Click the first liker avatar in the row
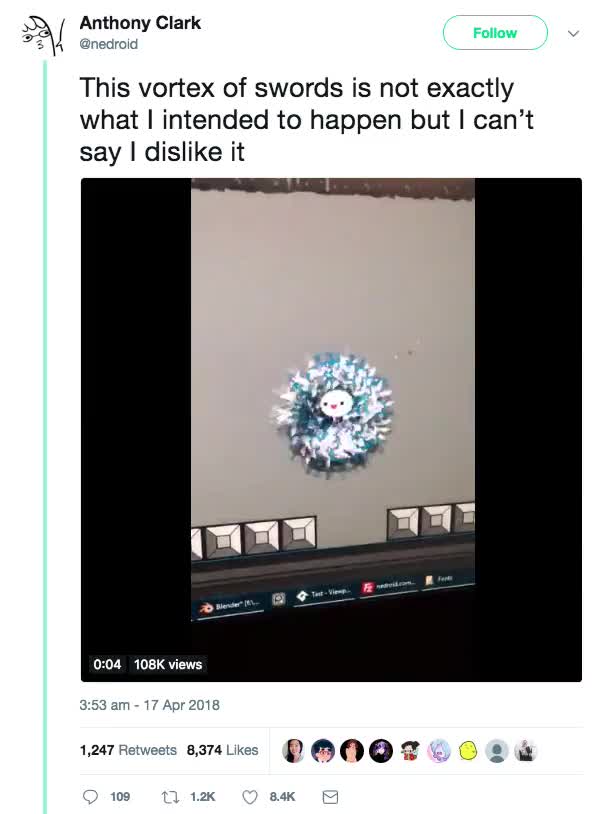 pyautogui.click(x=294, y=751)
